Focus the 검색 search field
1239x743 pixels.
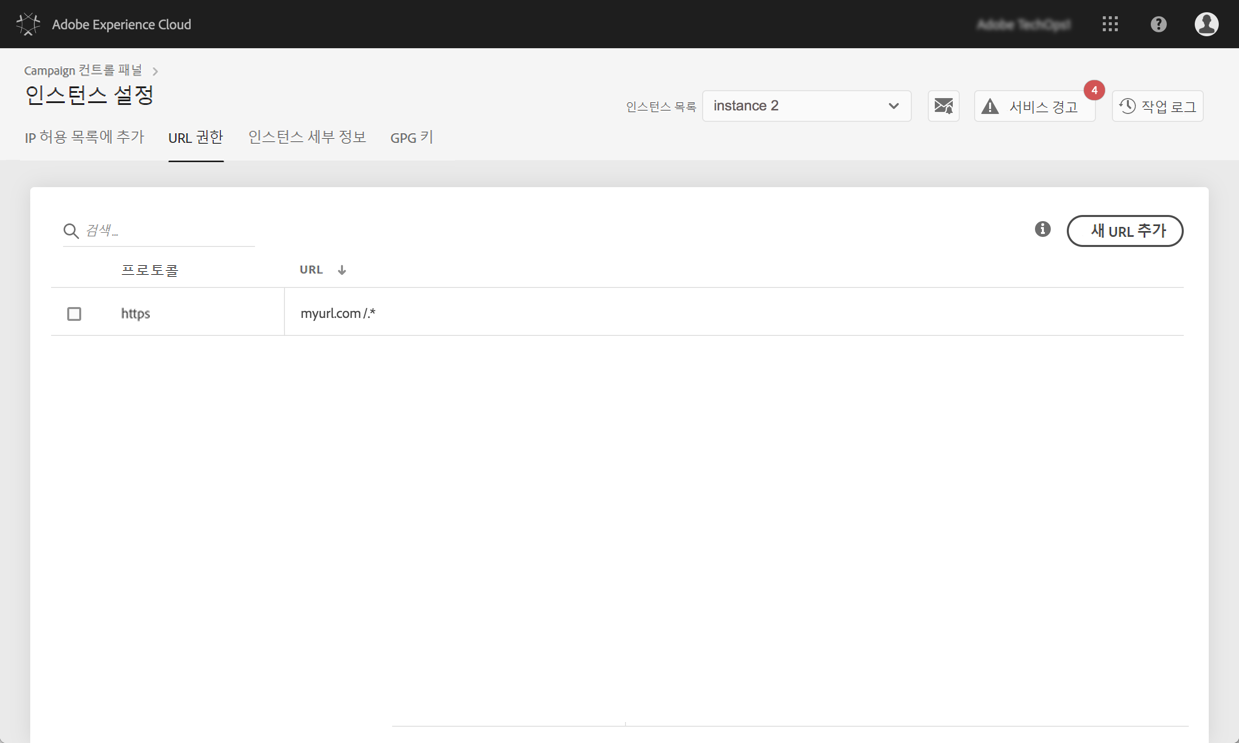point(159,231)
